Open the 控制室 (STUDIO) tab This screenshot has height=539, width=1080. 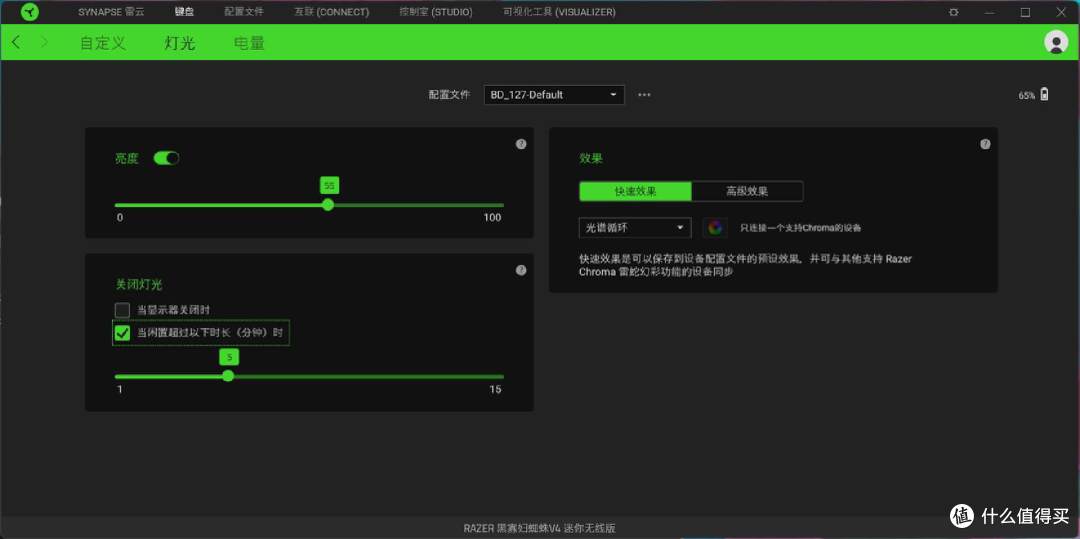click(436, 12)
